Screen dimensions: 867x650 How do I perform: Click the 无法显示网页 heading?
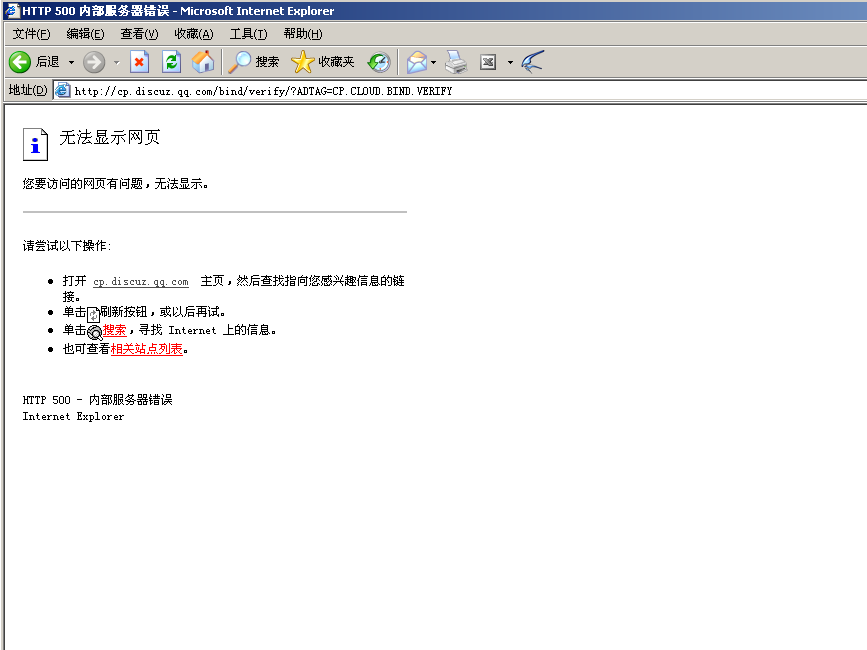pos(109,138)
